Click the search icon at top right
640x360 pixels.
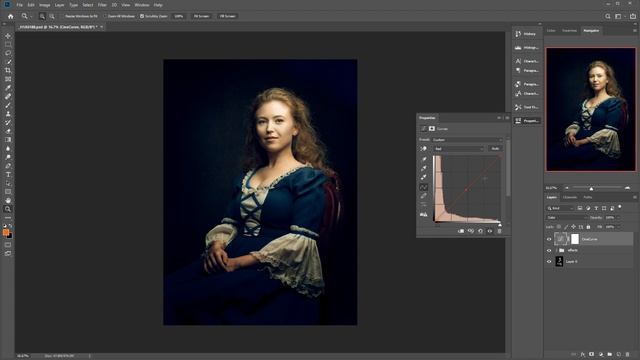(608, 16)
